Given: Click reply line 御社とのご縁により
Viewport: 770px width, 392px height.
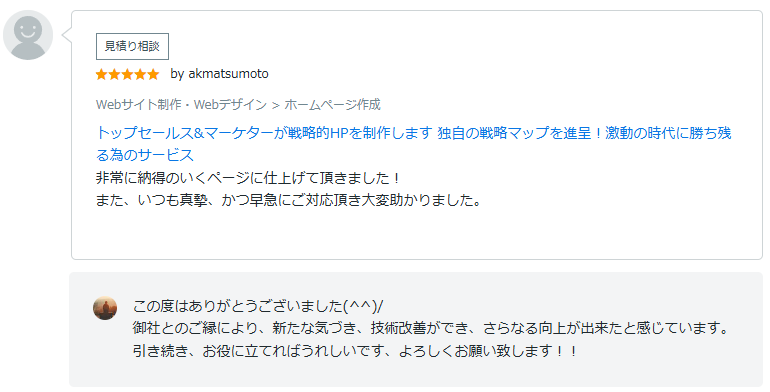Looking at the screenshot, I should tap(431, 328).
